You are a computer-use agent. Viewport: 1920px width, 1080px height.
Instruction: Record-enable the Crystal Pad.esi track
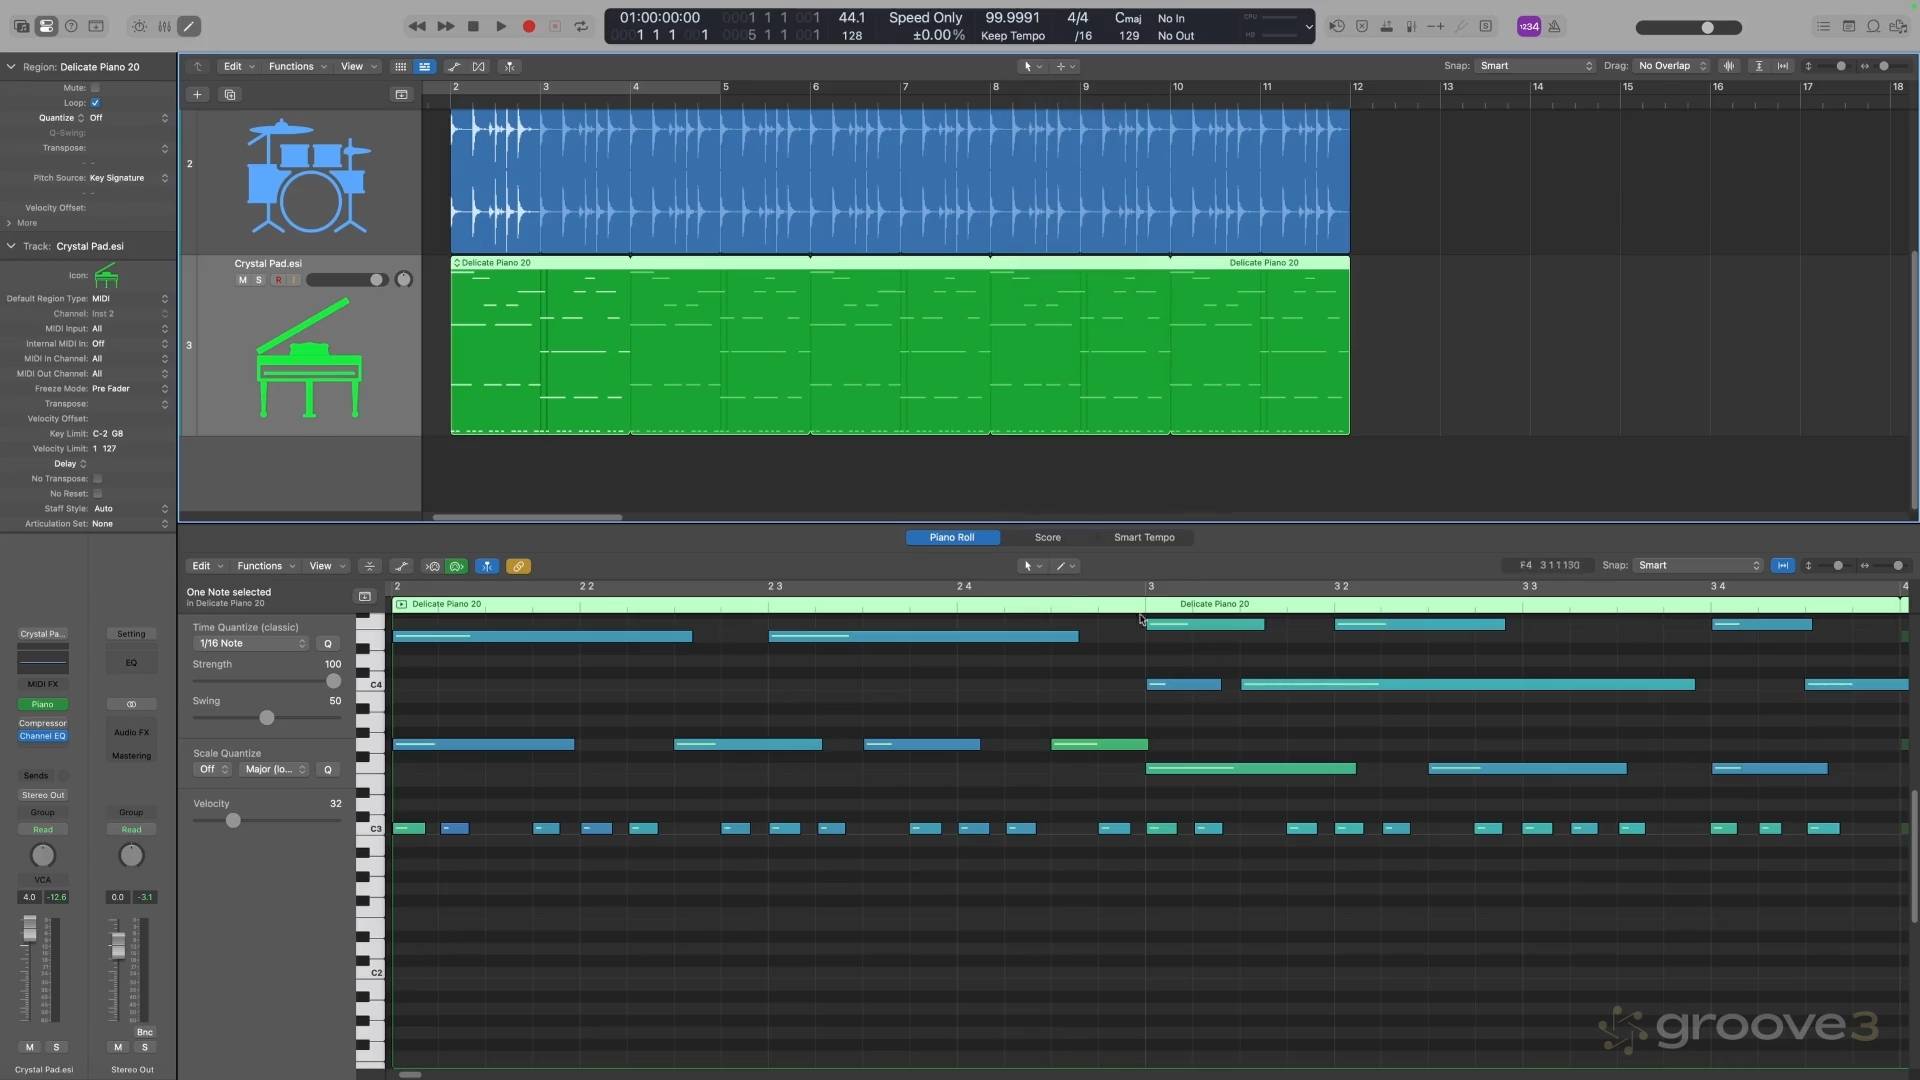click(x=278, y=280)
